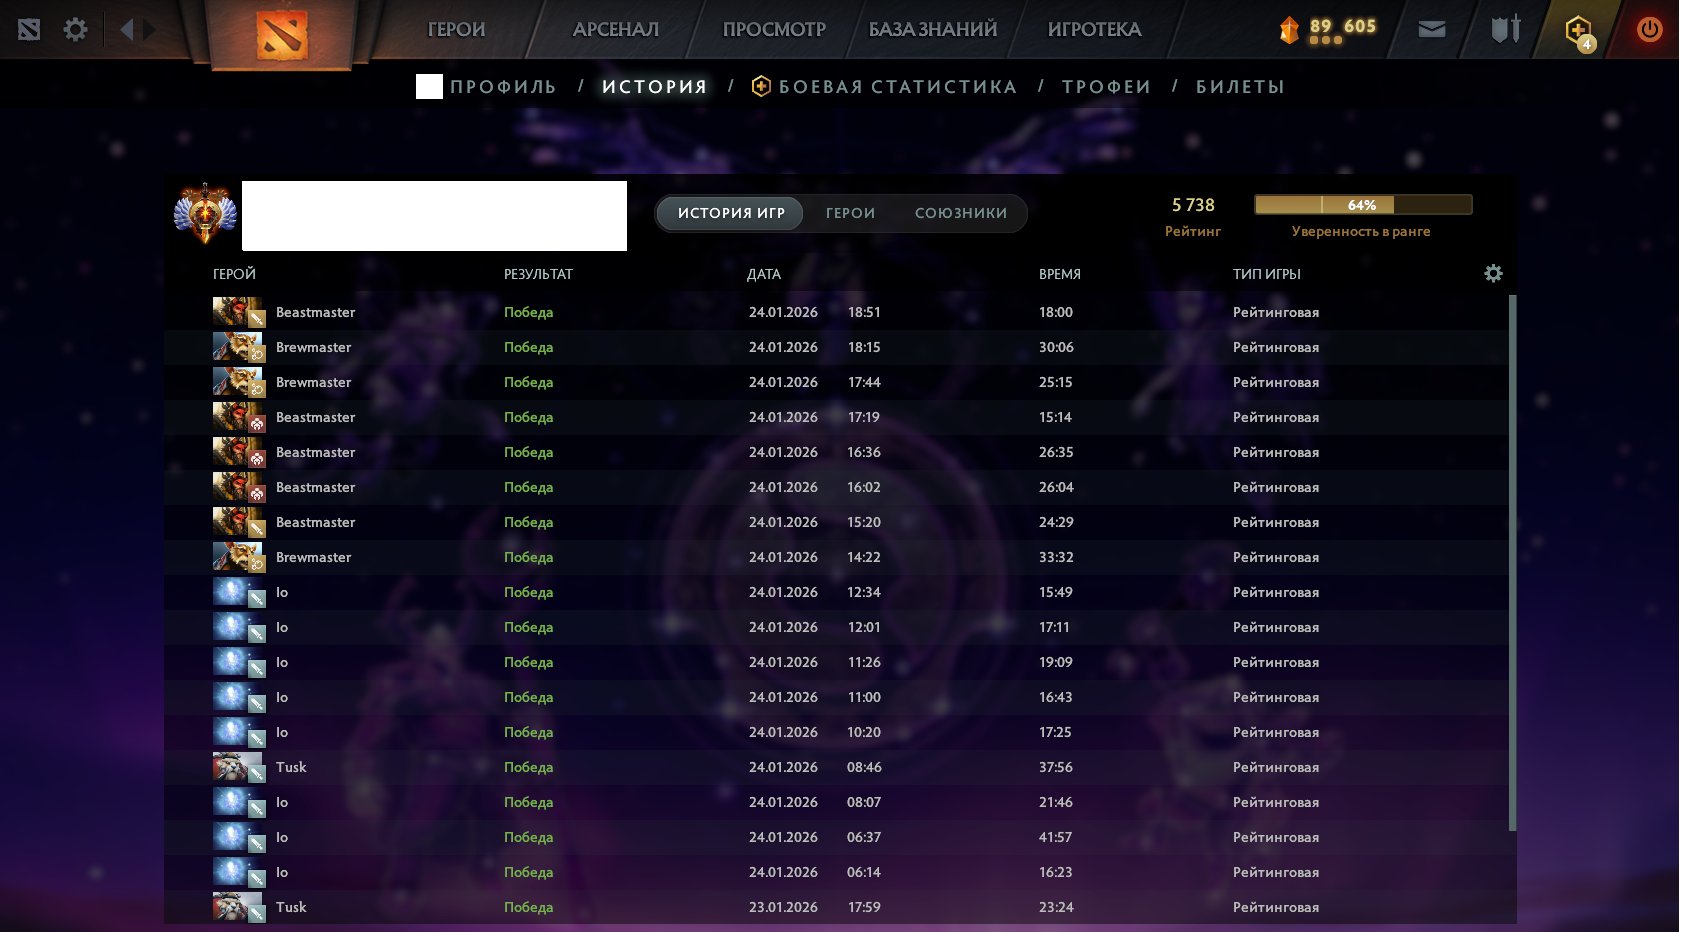The width and height of the screenshot is (1682, 932).
Task: Go to the Dota 2 home logo
Action: pos(281,35)
